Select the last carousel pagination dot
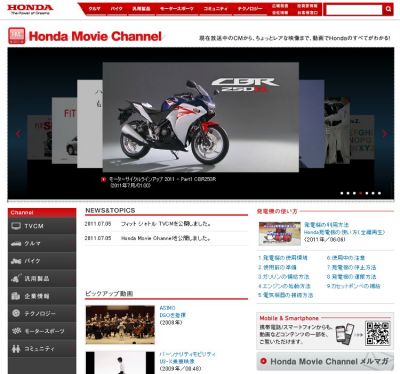Viewport: 400px width, 374px height. pyautogui.click(x=379, y=193)
